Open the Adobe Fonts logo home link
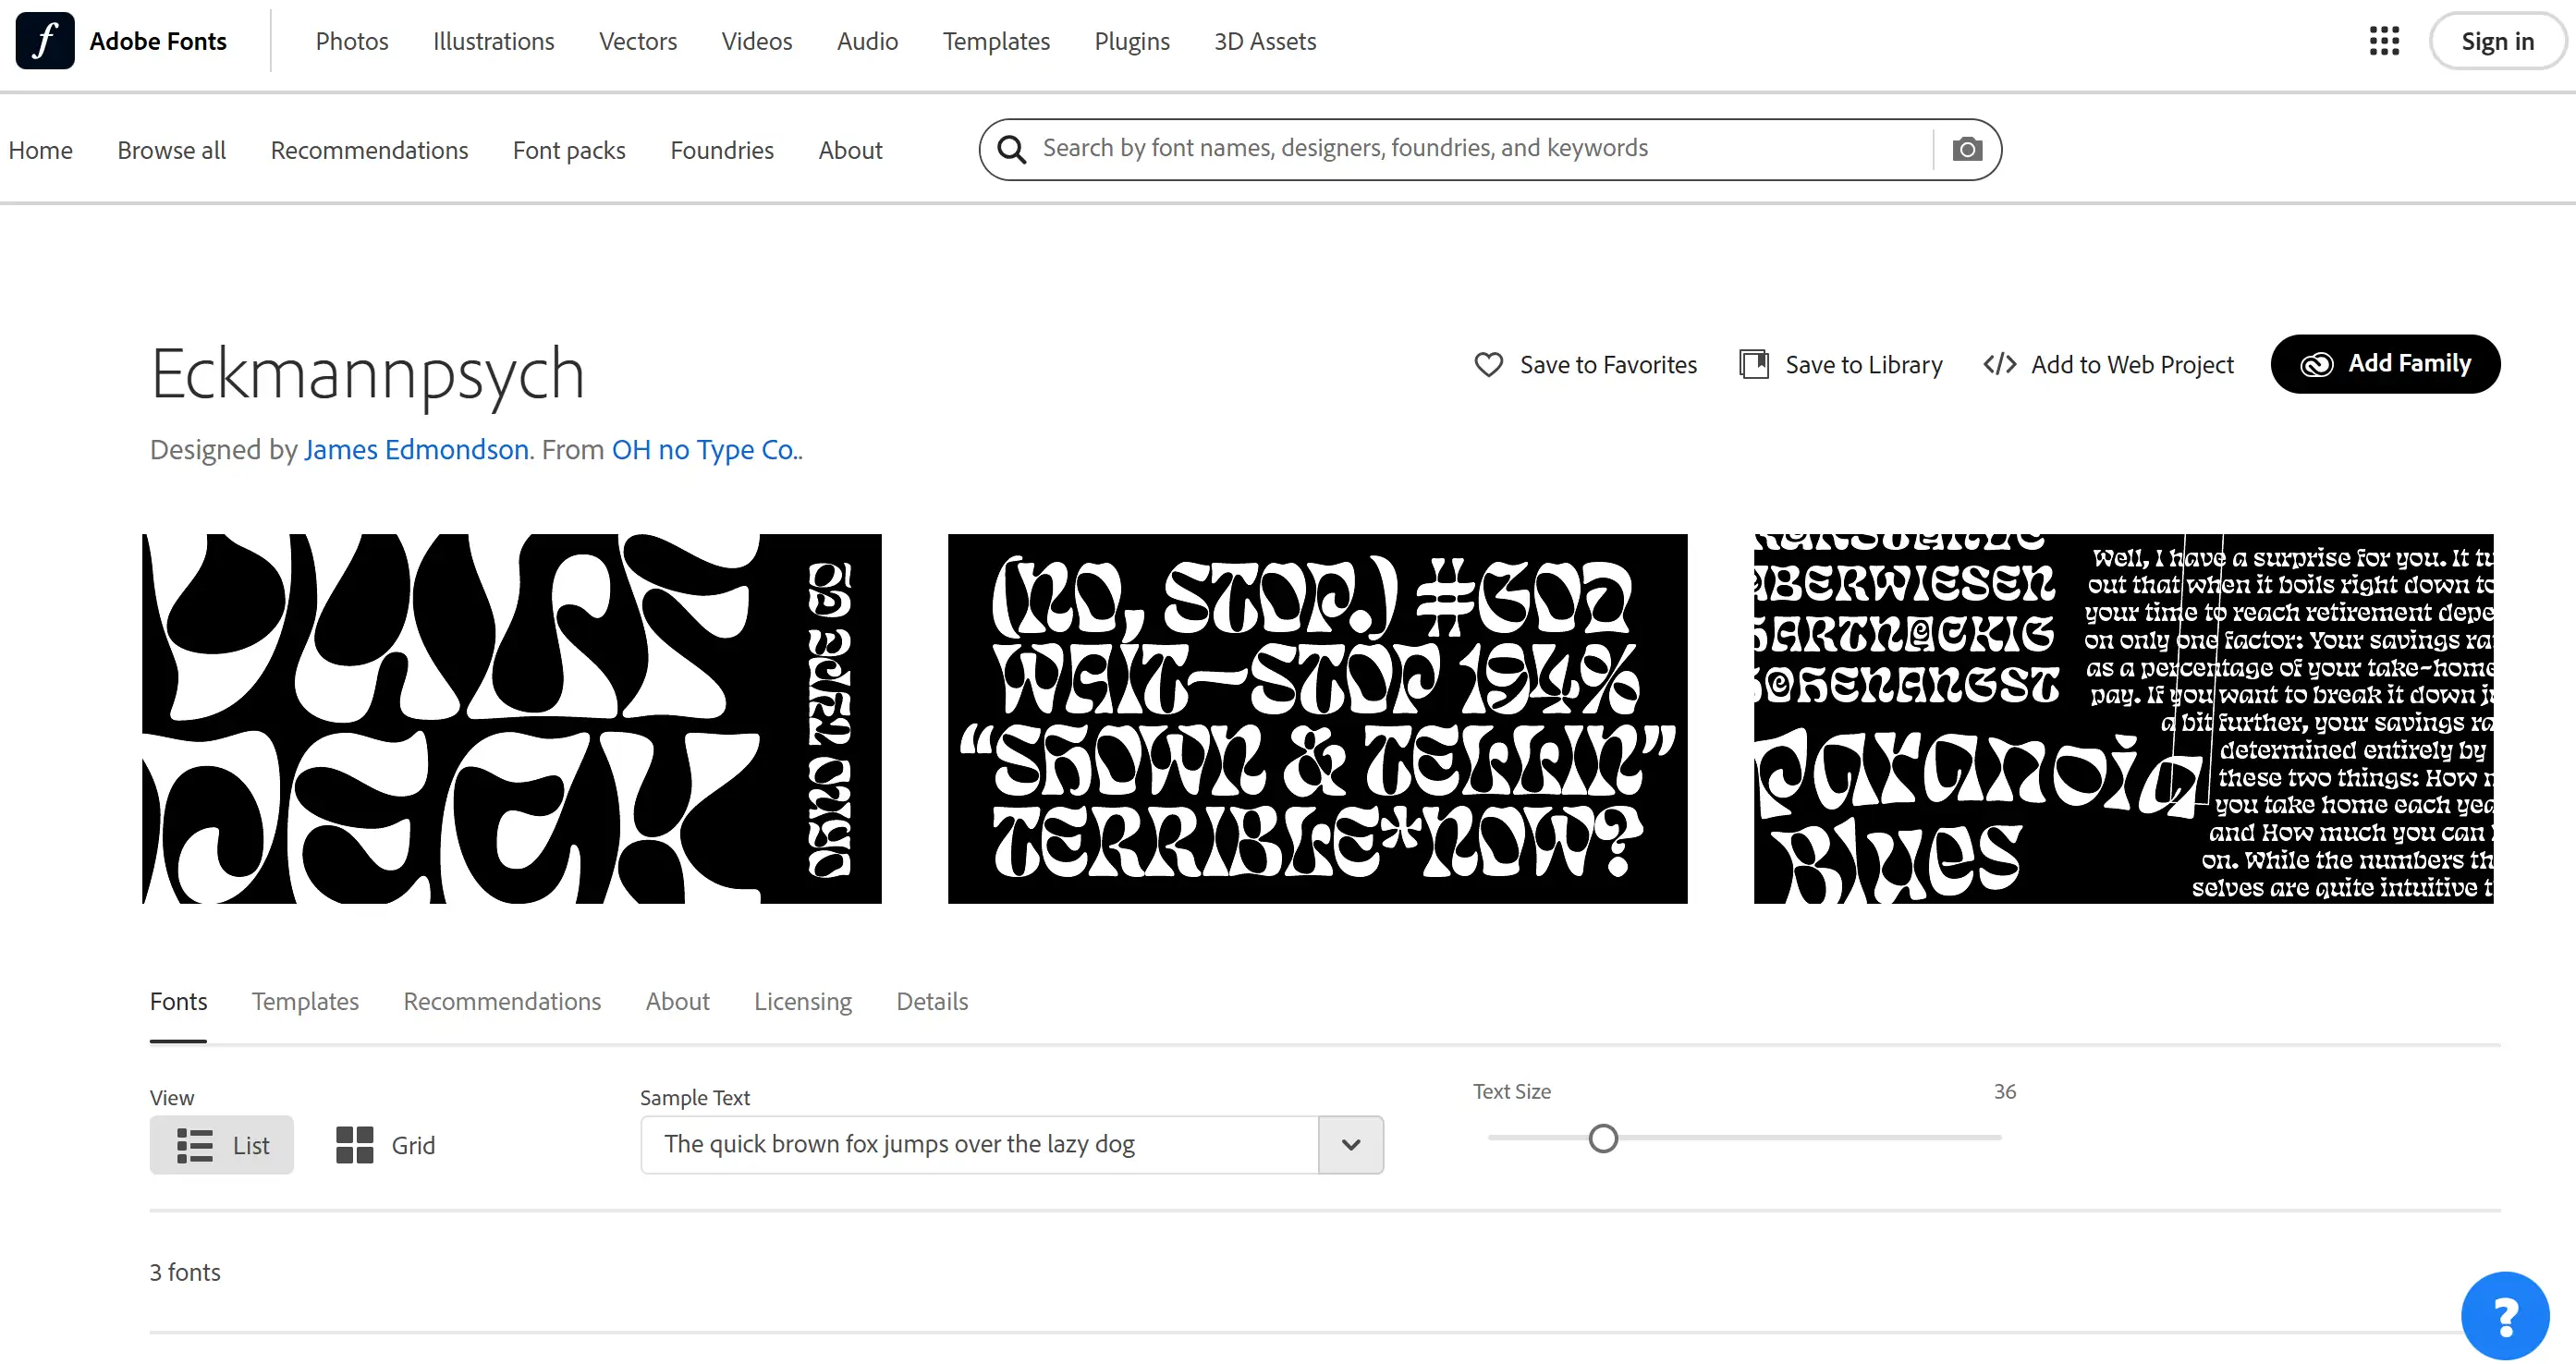Image resolution: width=2576 pixels, height=1364 pixels. (121, 41)
